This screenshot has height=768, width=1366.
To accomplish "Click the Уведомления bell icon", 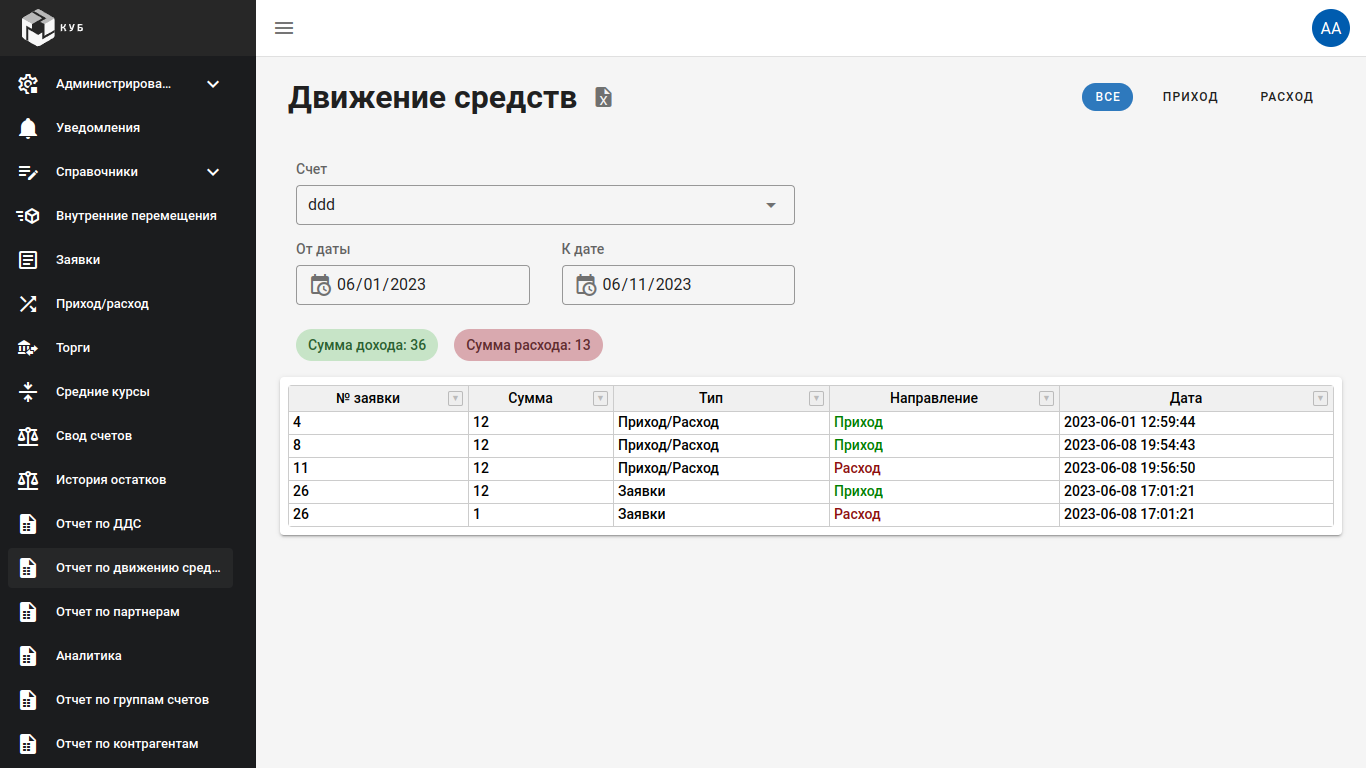I will pyautogui.click(x=28, y=128).
